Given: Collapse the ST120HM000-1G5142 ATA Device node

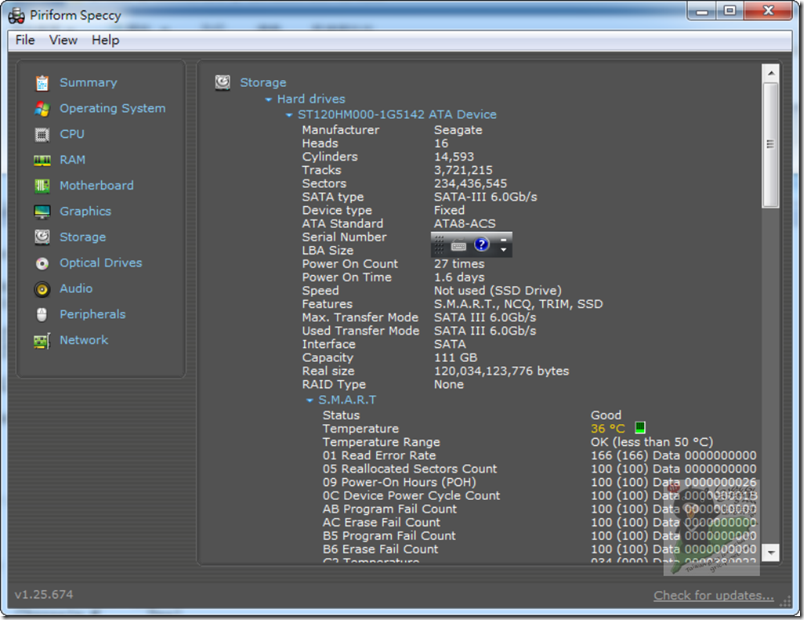Looking at the screenshot, I should [289, 115].
